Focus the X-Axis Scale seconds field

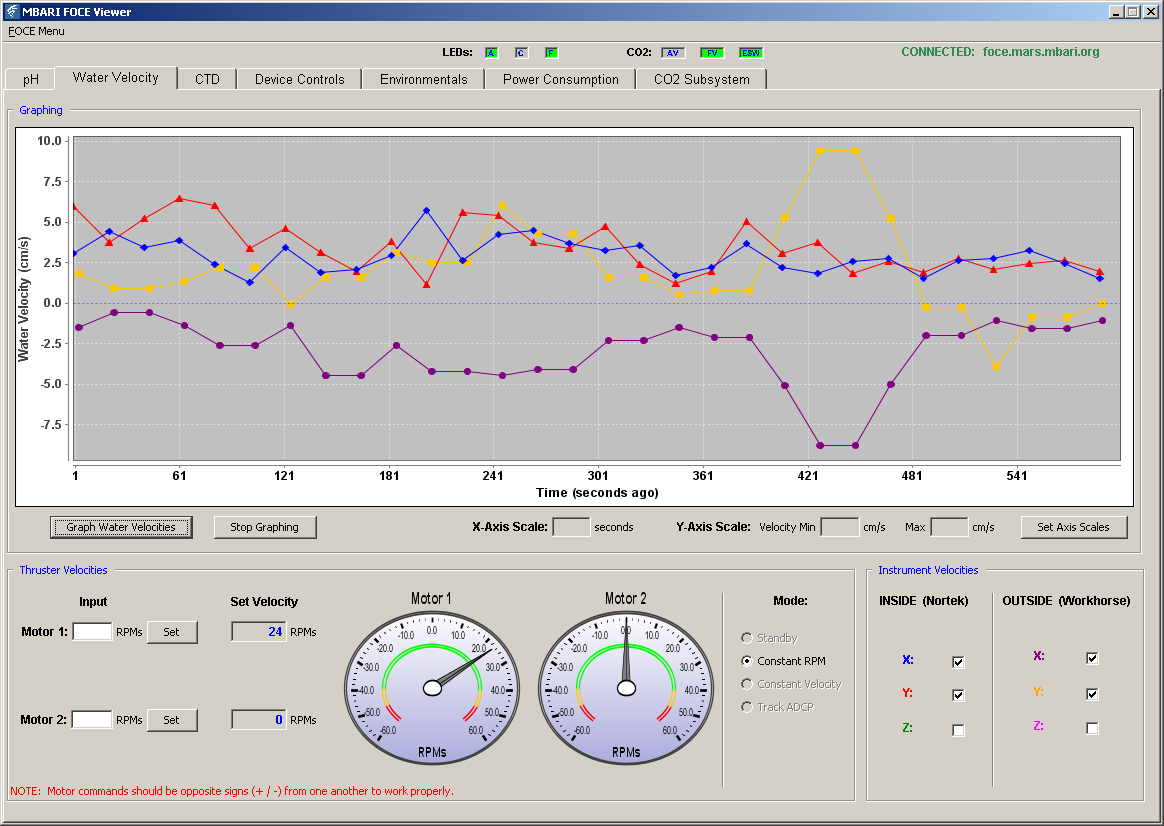pos(572,527)
